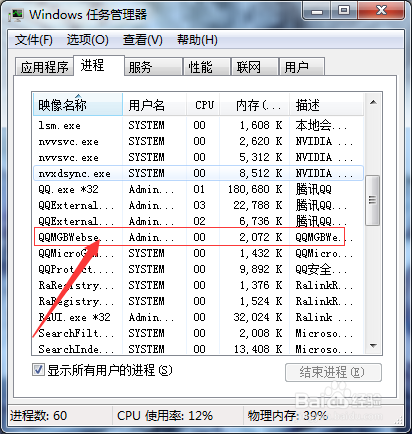The width and height of the screenshot is (412, 434).
Task: Show the 用户 tab
Action: pyautogui.click(x=302, y=67)
